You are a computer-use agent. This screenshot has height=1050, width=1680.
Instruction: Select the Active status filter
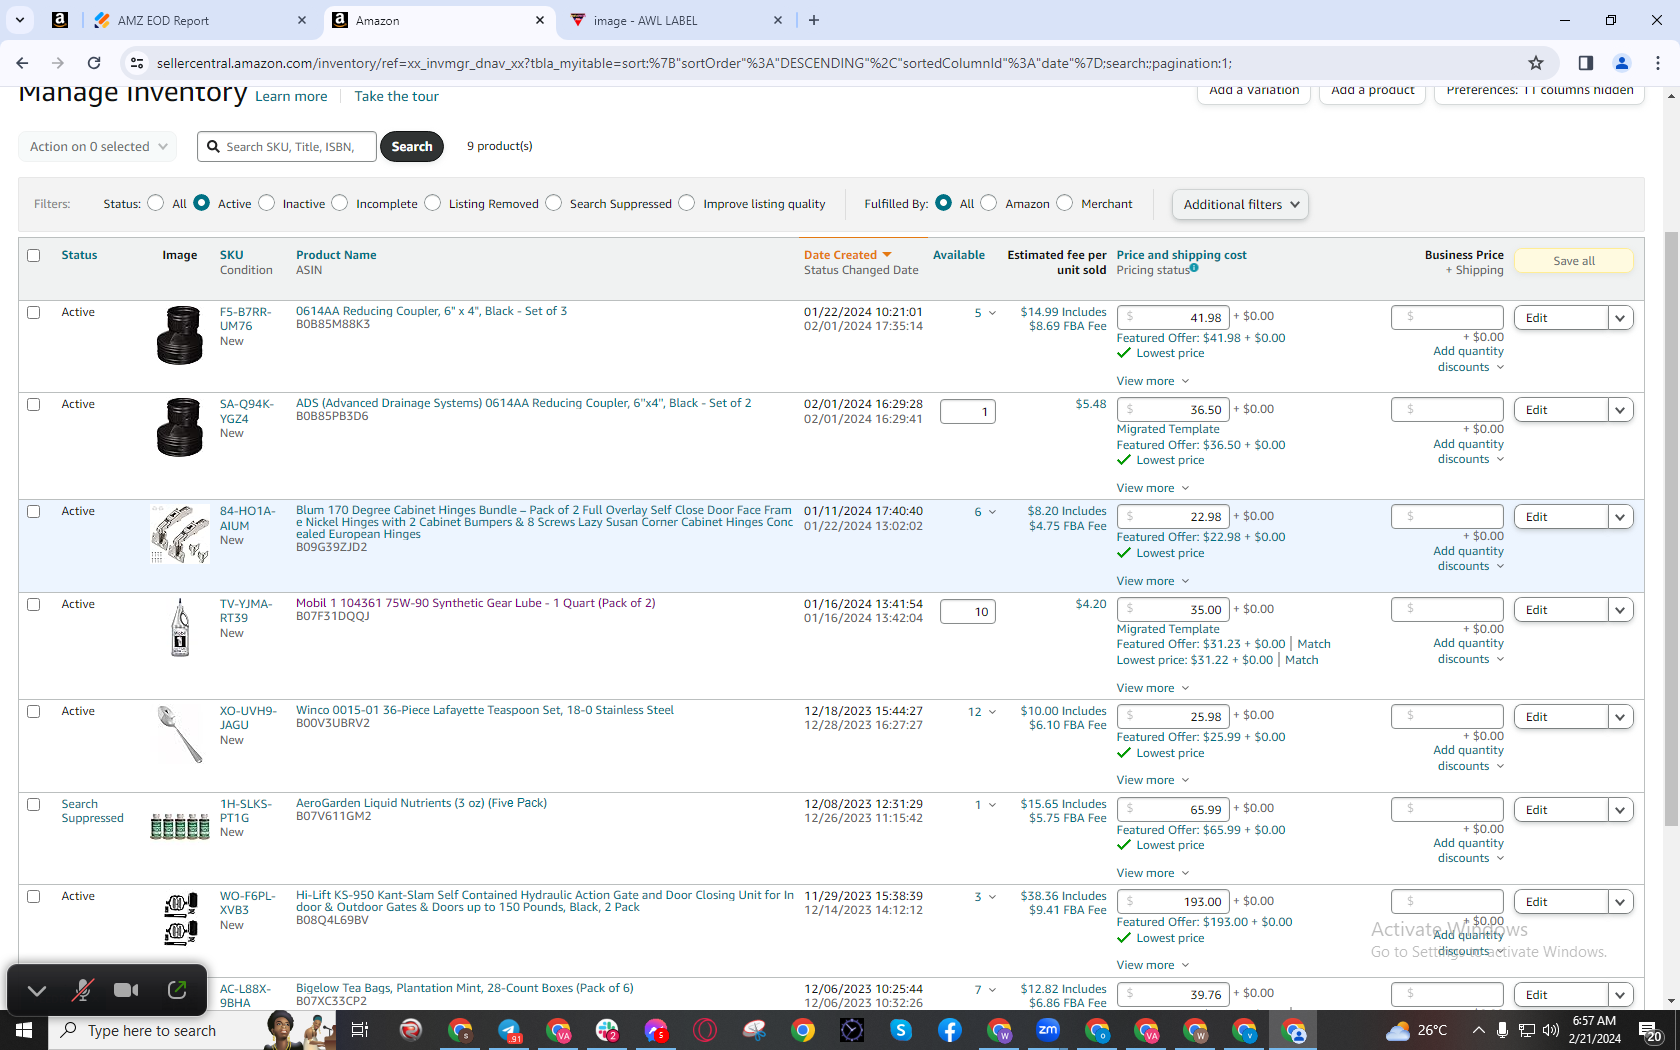(202, 203)
